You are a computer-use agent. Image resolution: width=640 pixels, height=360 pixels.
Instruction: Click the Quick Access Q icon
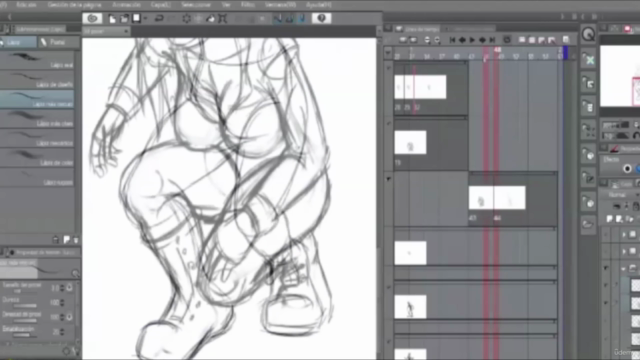pos(588,35)
